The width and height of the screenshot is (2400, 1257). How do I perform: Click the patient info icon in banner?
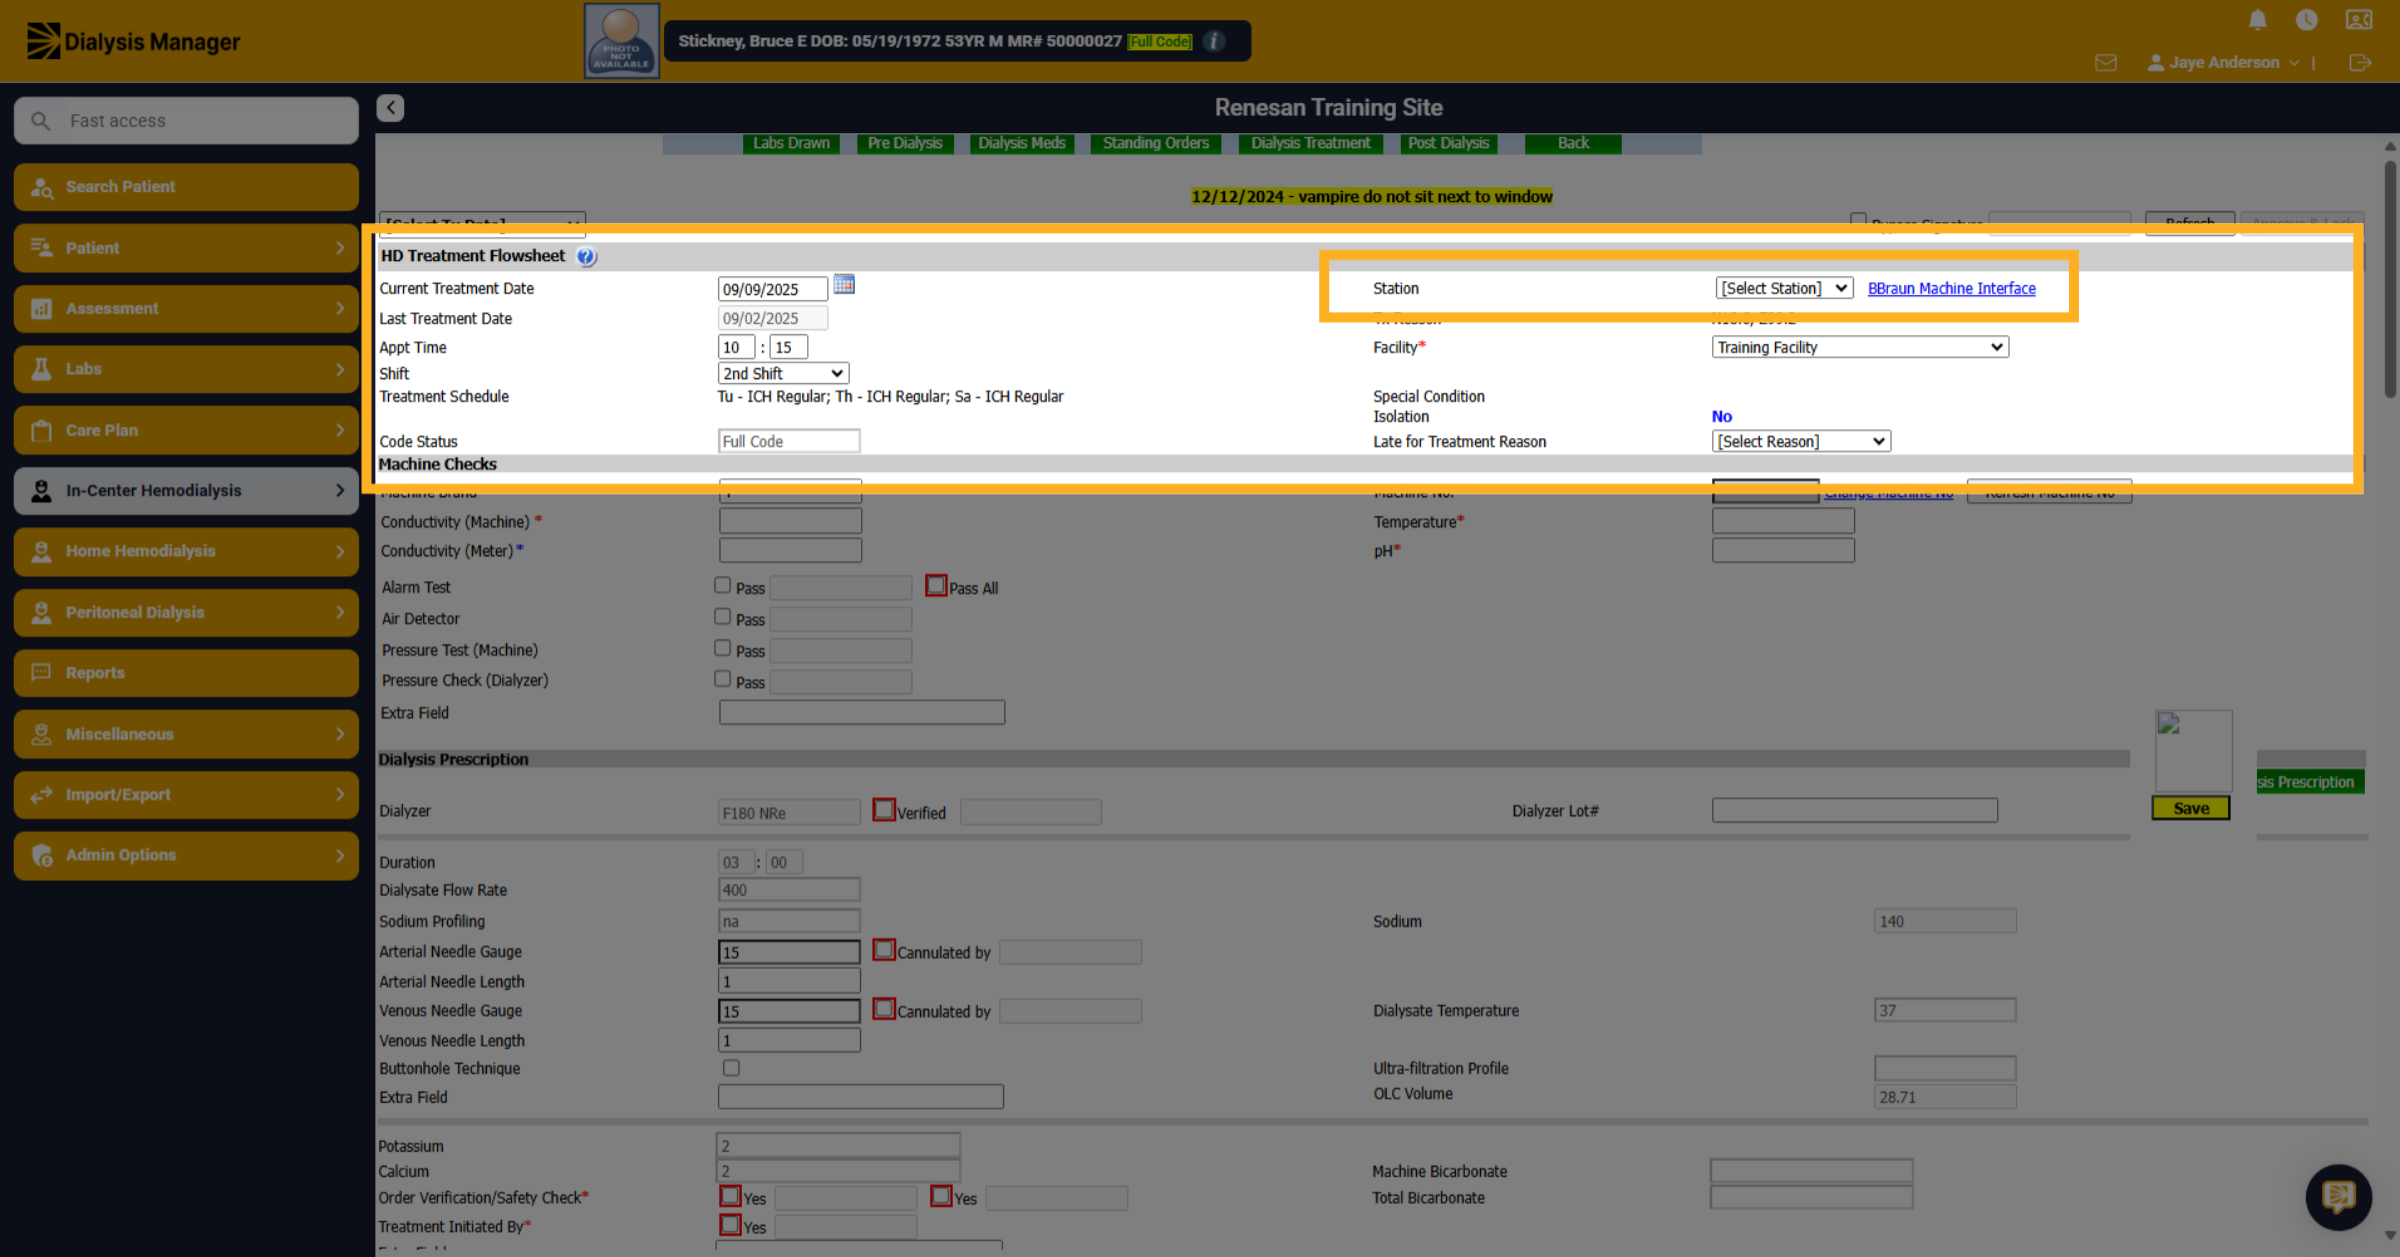(x=1214, y=41)
